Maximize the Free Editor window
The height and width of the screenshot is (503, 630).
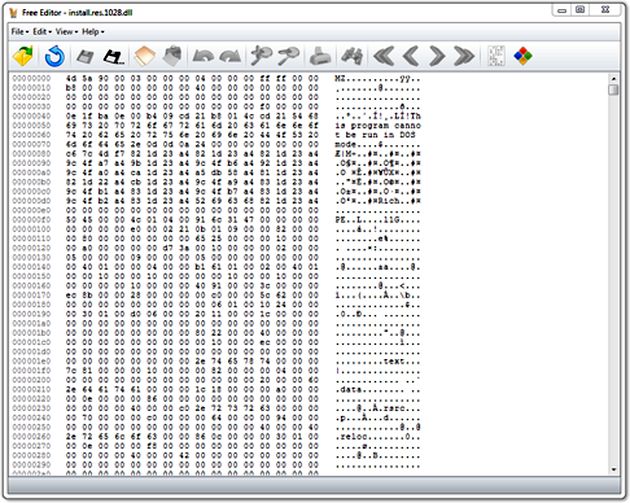tap(580, 10)
